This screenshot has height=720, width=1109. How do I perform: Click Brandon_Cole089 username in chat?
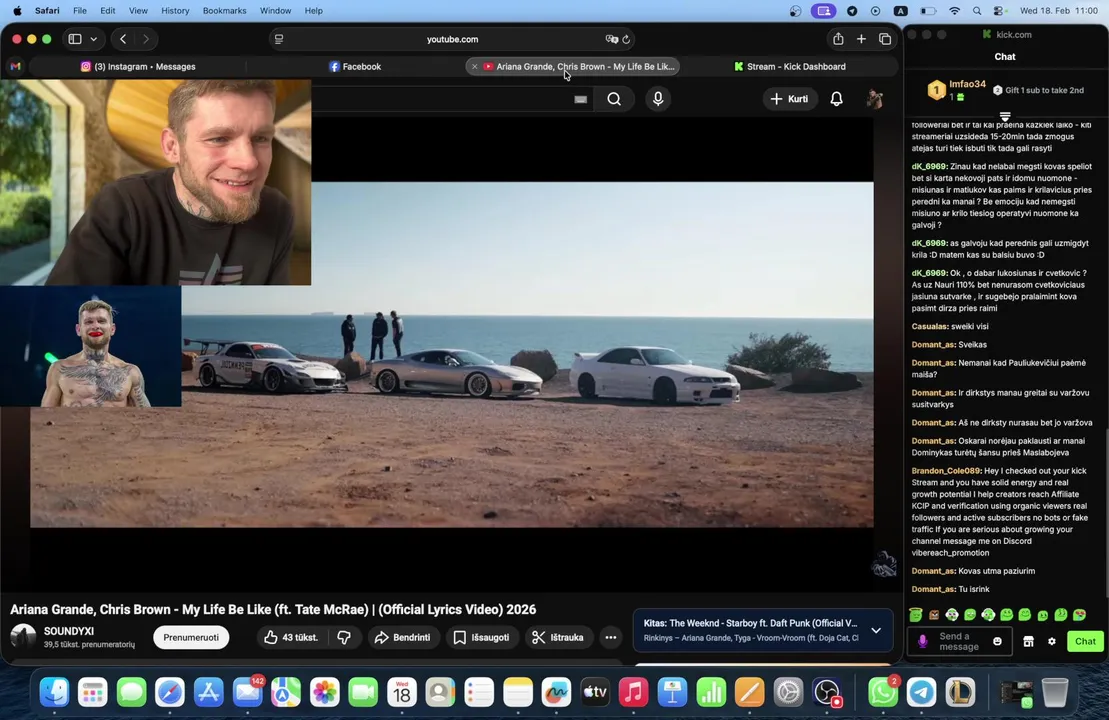tap(946, 470)
